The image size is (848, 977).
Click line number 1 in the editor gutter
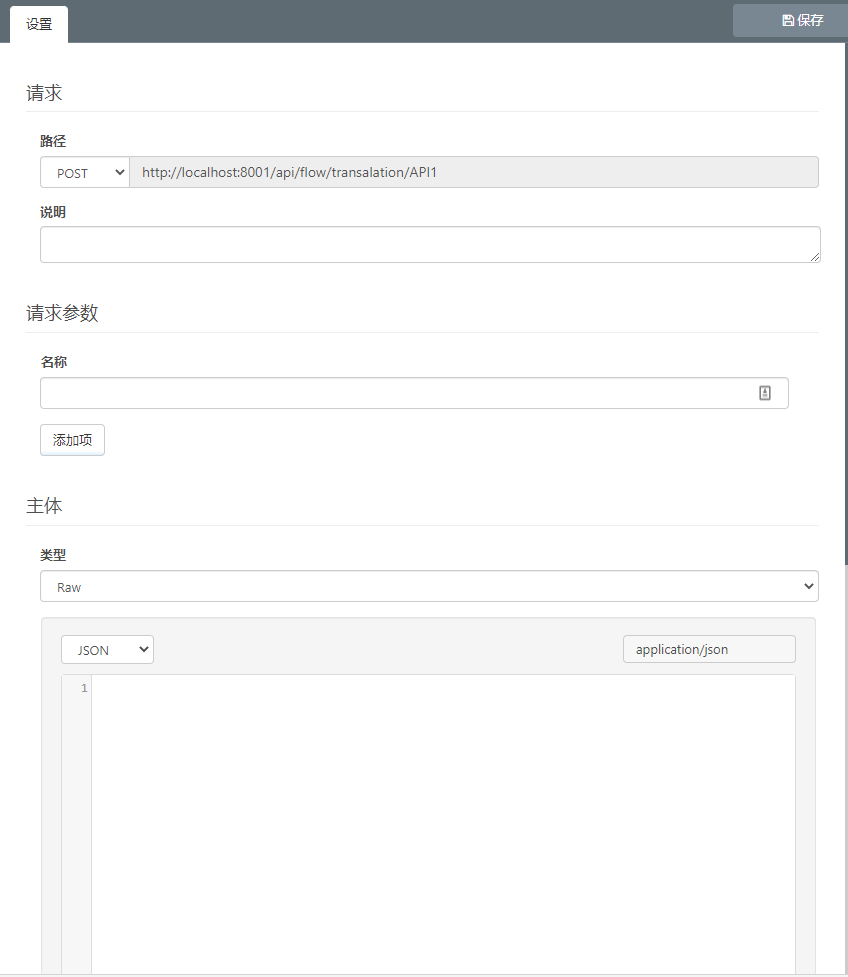(84, 689)
